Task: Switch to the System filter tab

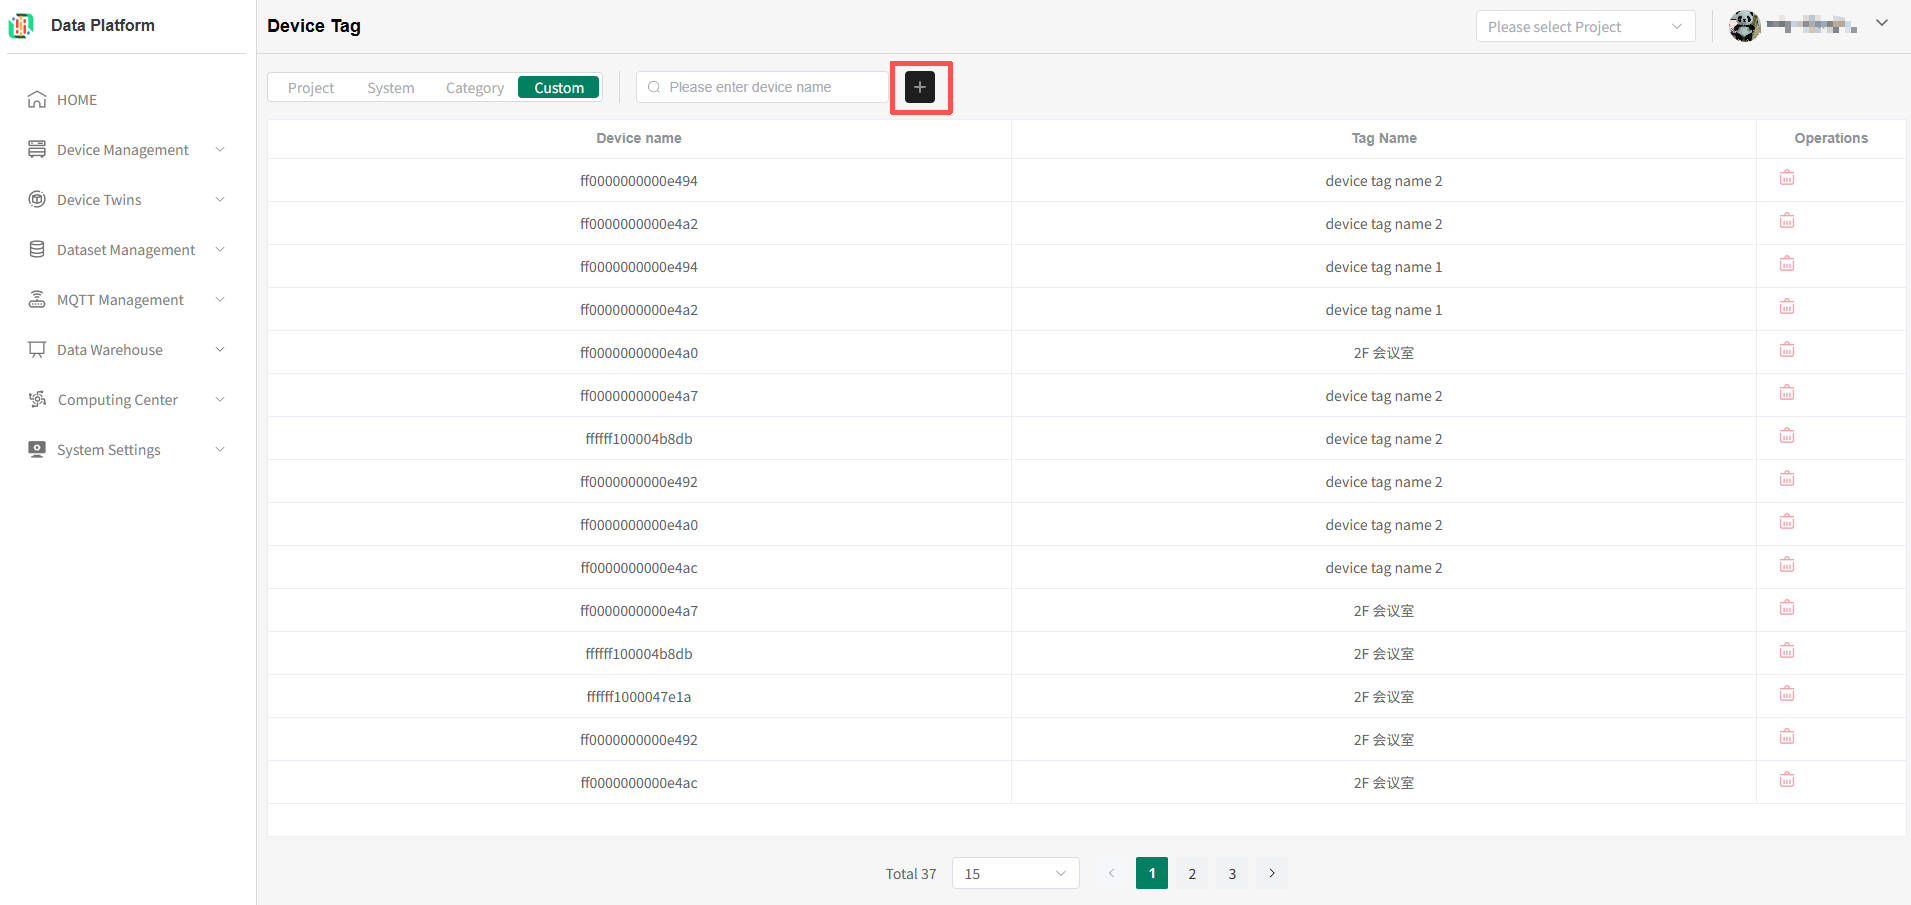Action: coord(390,88)
